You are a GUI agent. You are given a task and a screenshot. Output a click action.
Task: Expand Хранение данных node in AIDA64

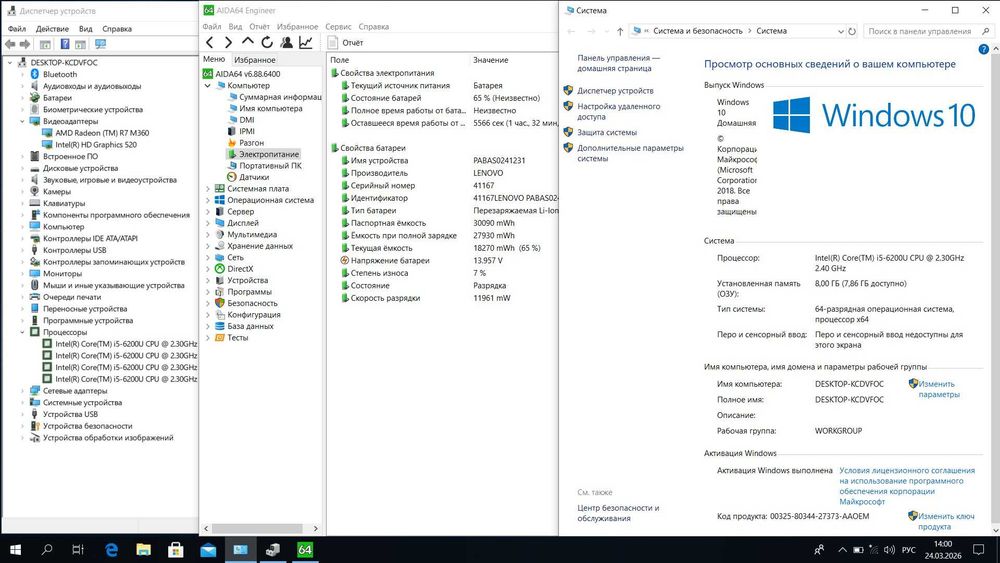pos(207,246)
